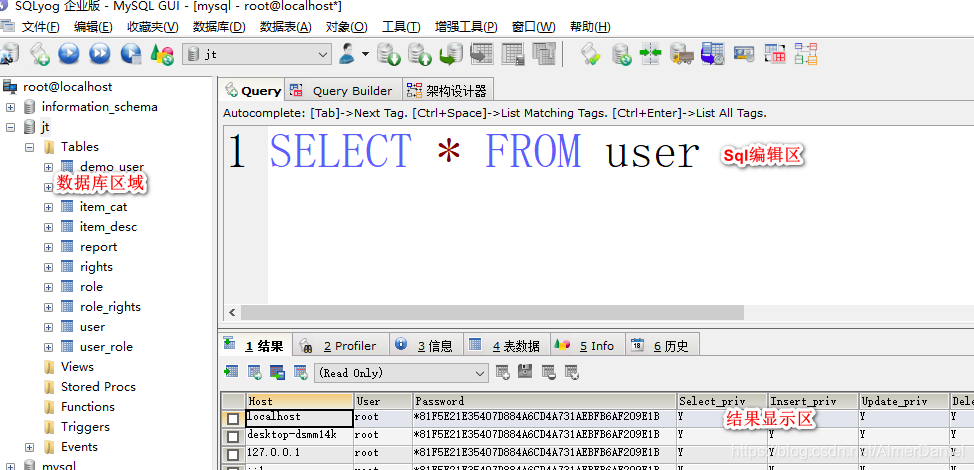Viewport: 974px width, 470px height.
Task: Open the user manager person icon
Action: 347,54
